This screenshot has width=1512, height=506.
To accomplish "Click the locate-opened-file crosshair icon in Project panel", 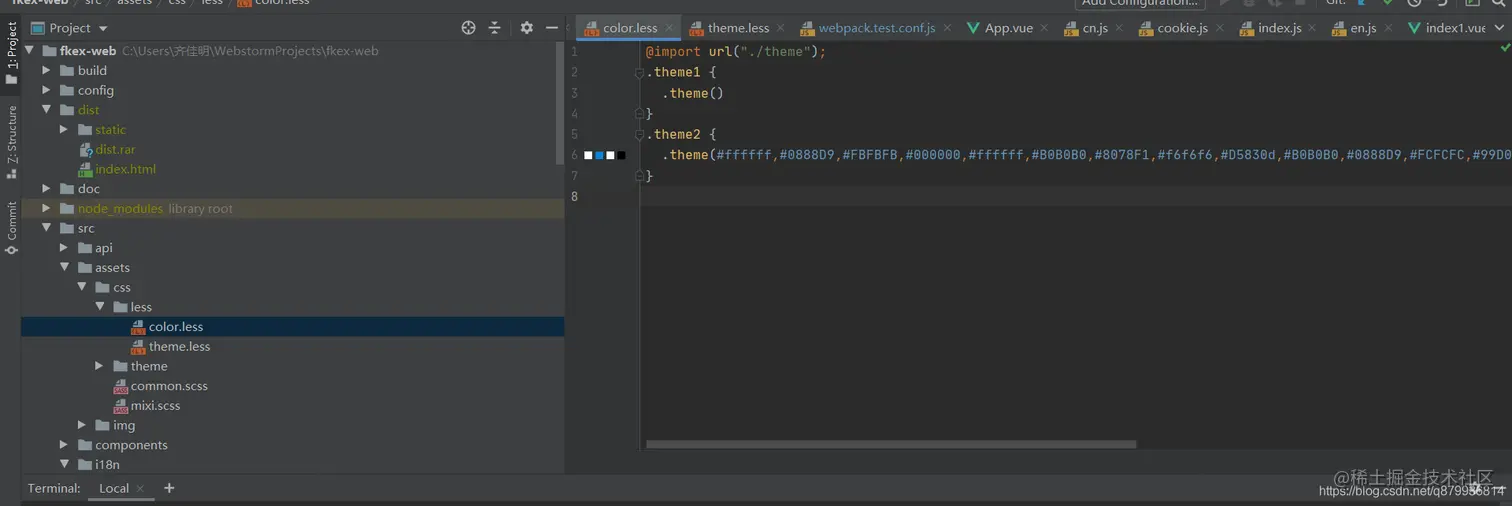I will click(x=468, y=28).
